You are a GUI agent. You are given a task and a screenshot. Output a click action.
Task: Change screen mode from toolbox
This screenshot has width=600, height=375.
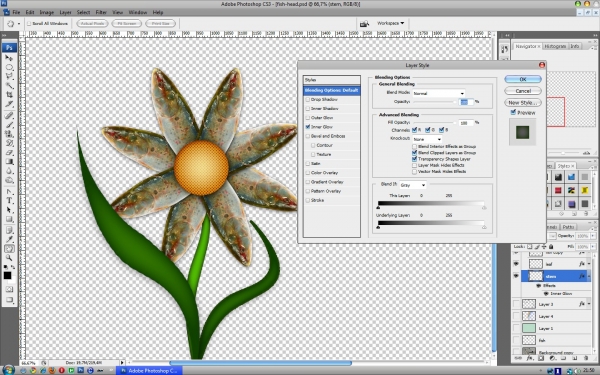coord(9,300)
